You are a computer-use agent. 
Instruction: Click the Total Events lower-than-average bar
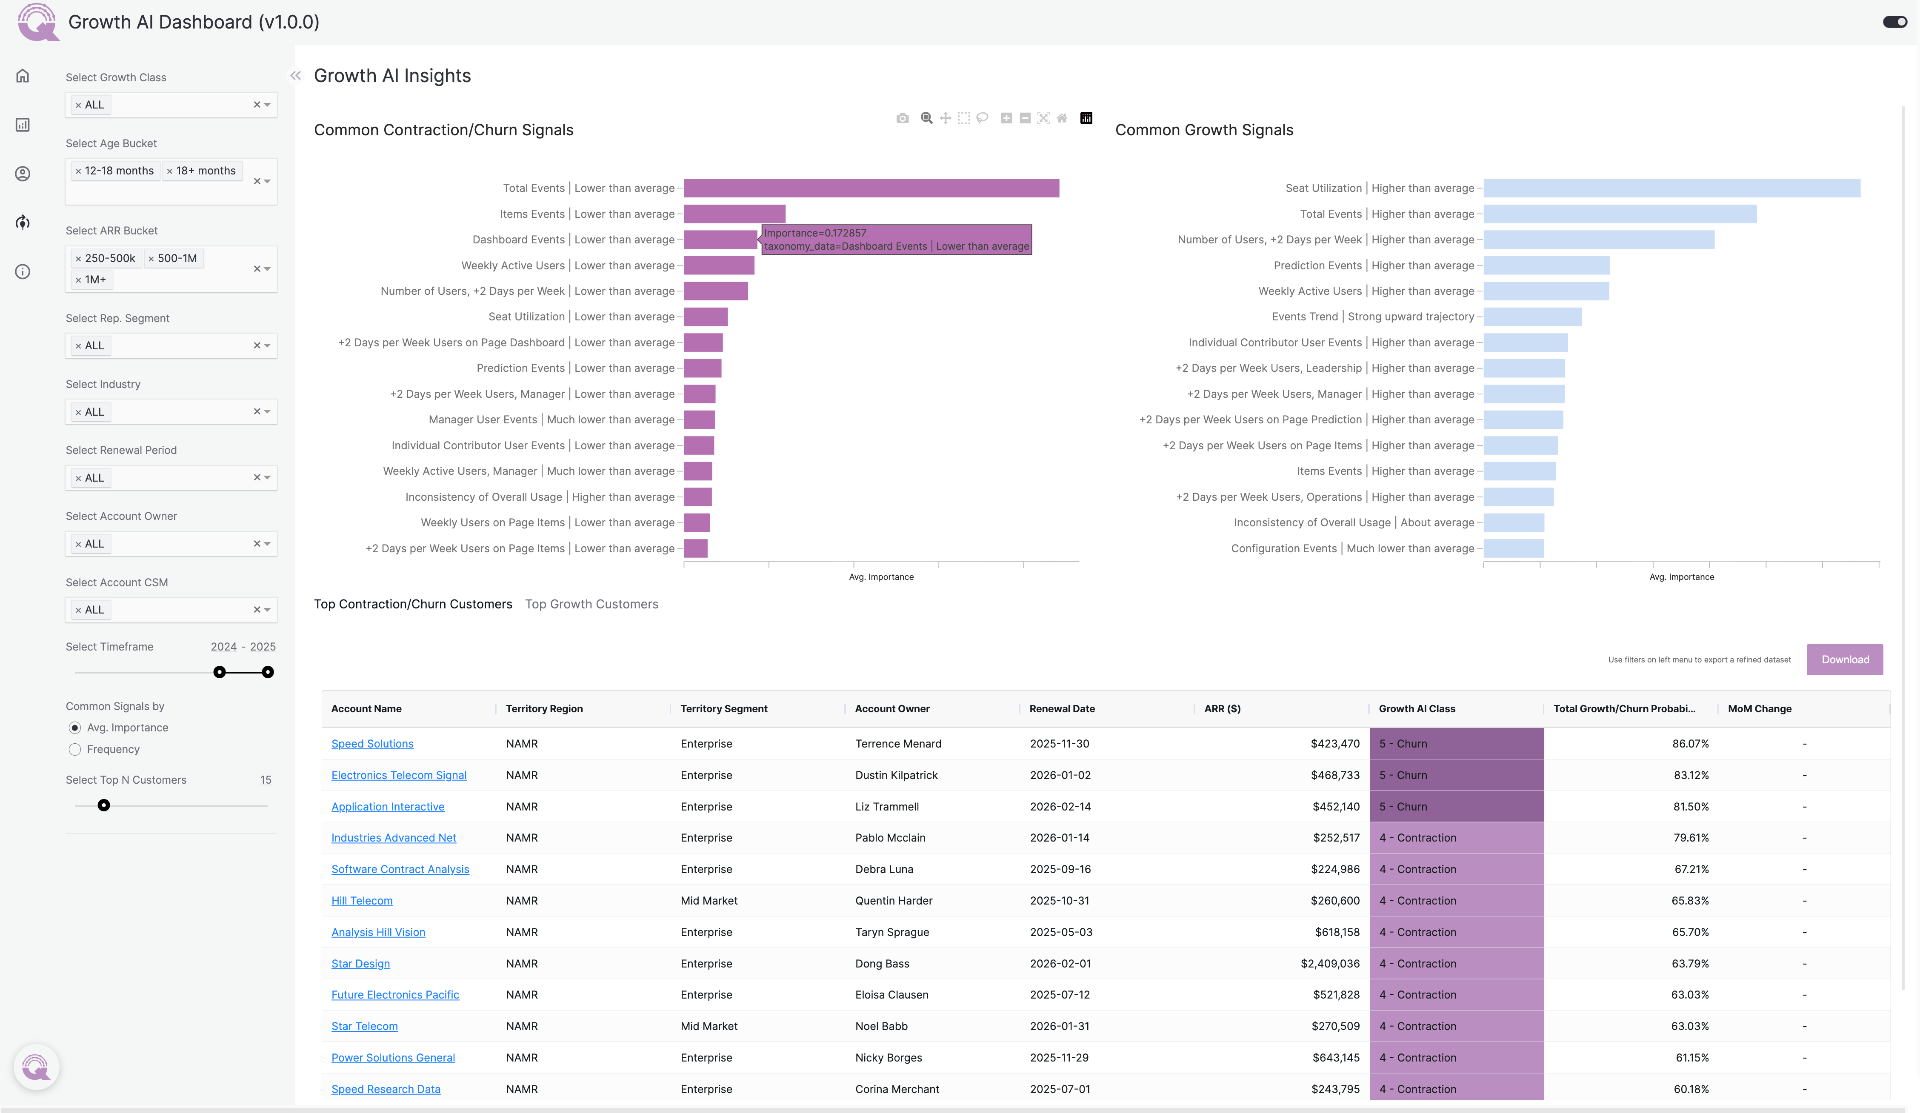(x=871, y=188)
